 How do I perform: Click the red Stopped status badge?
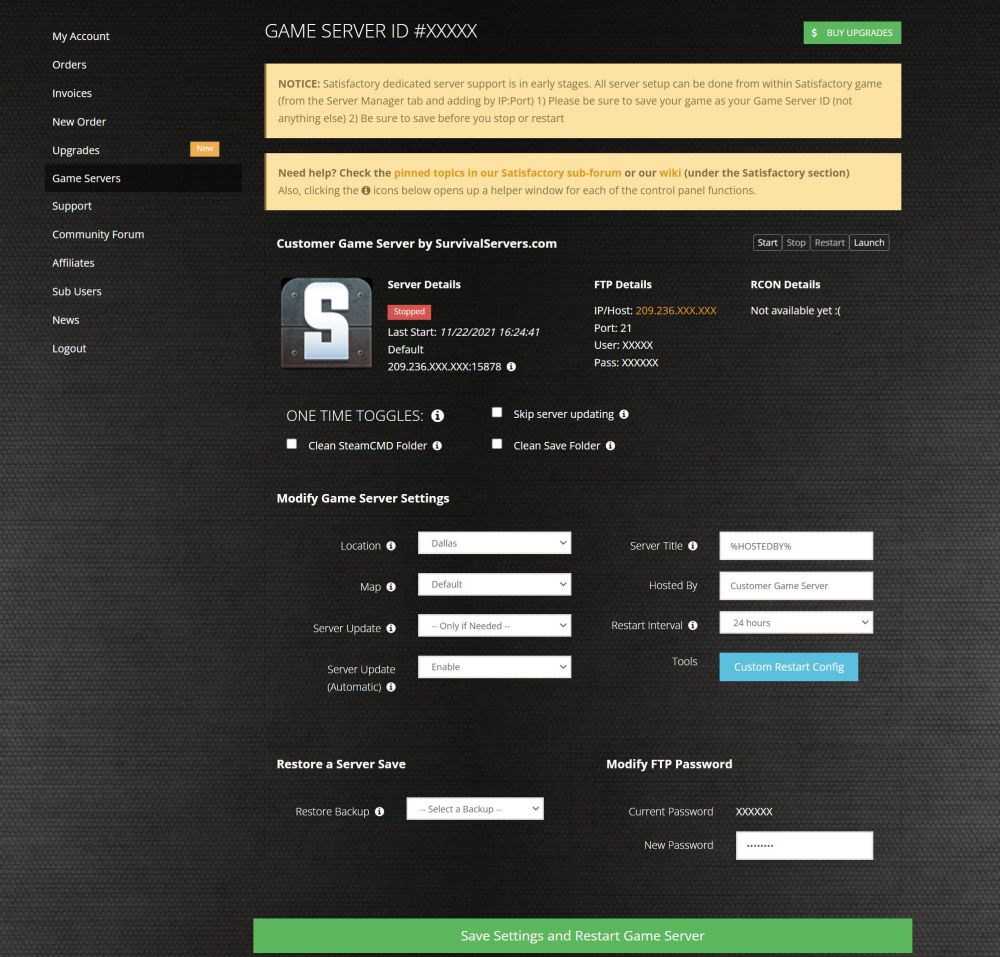(409, 312)
